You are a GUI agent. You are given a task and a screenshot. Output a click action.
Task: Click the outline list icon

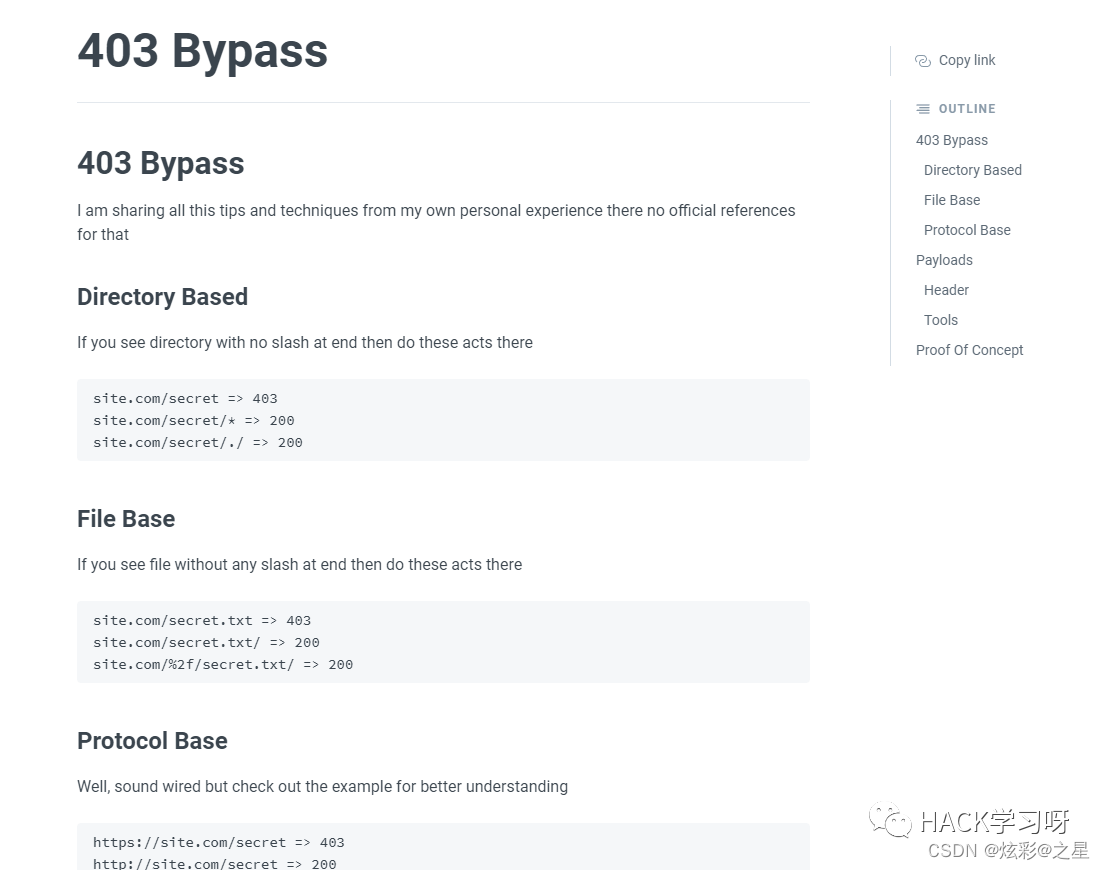[922, 108]
